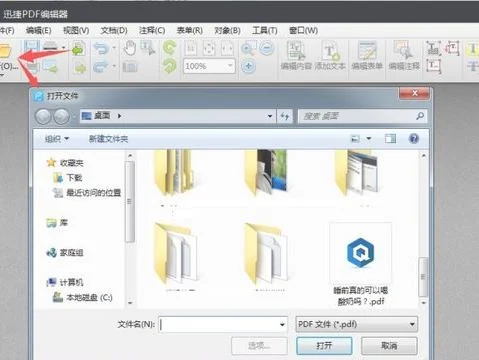Image resolution: width=479 pixels, height=360 pixels.
Task: Select 家庭组 in the navigation pane
Action: [65, 253]
